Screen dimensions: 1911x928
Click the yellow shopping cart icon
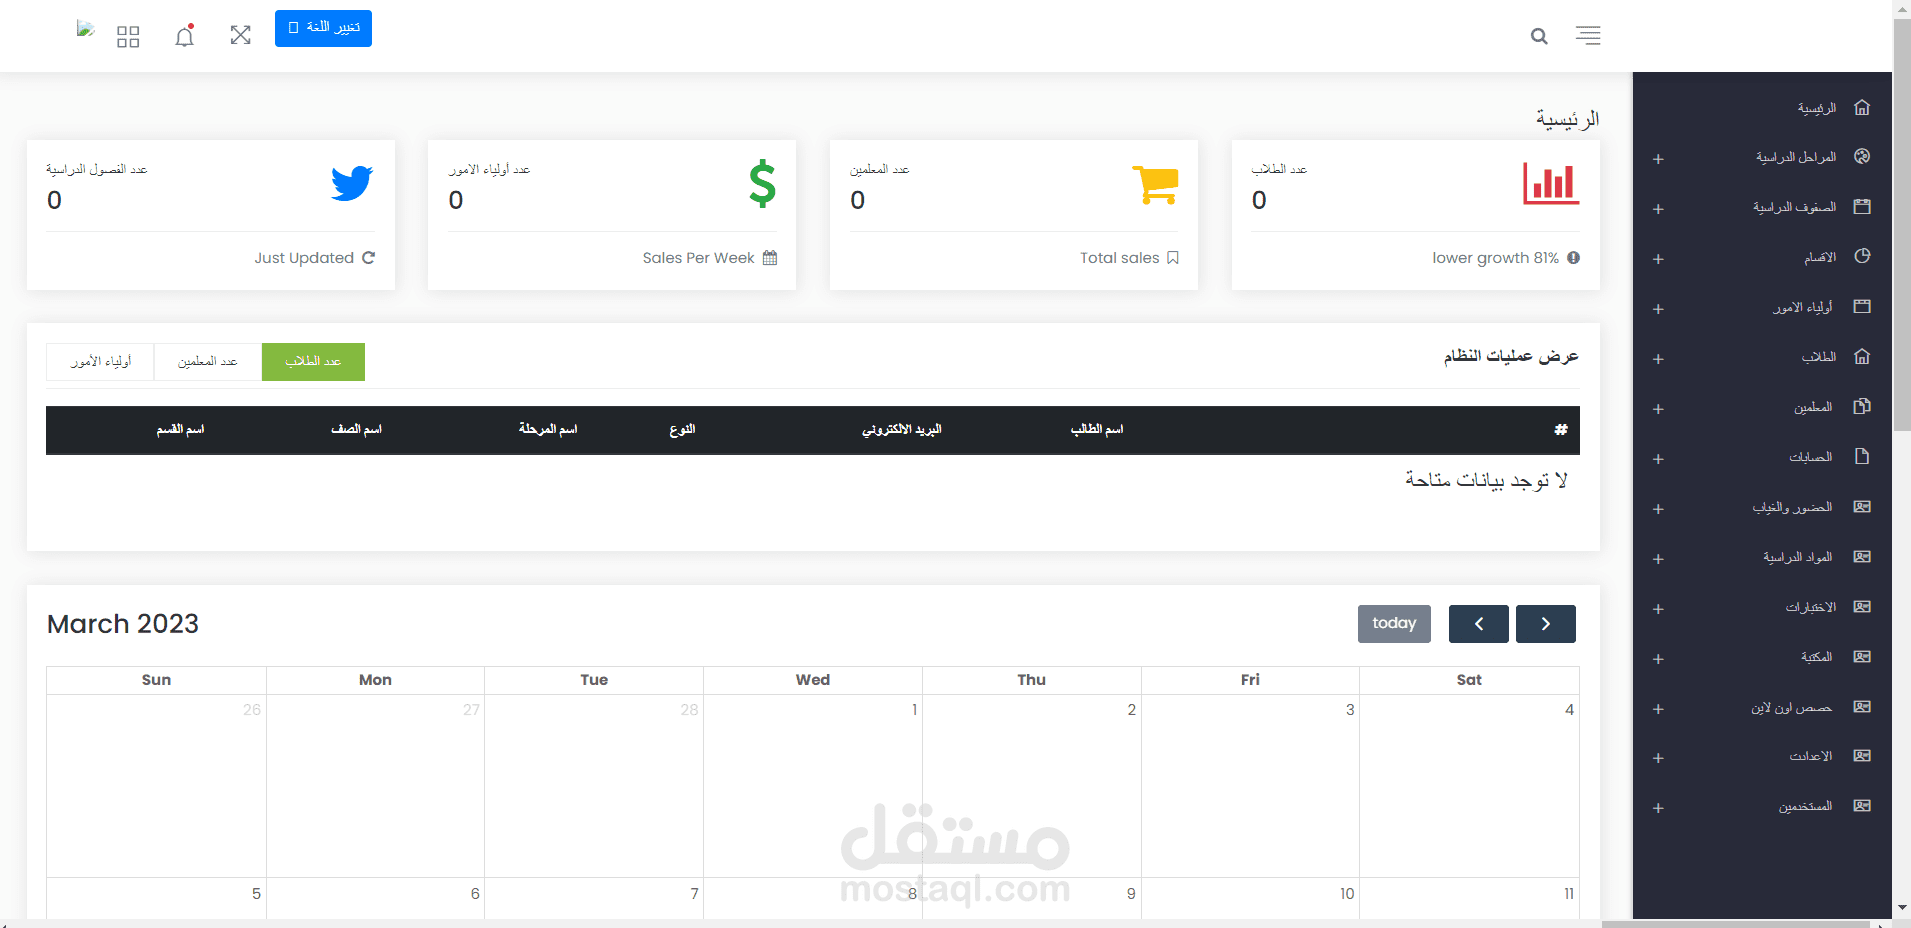1156,185
